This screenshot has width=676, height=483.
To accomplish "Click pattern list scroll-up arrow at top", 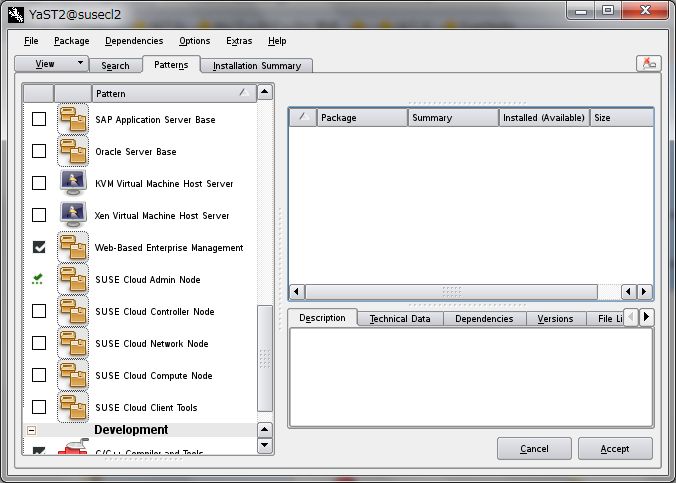I will 265,91.
